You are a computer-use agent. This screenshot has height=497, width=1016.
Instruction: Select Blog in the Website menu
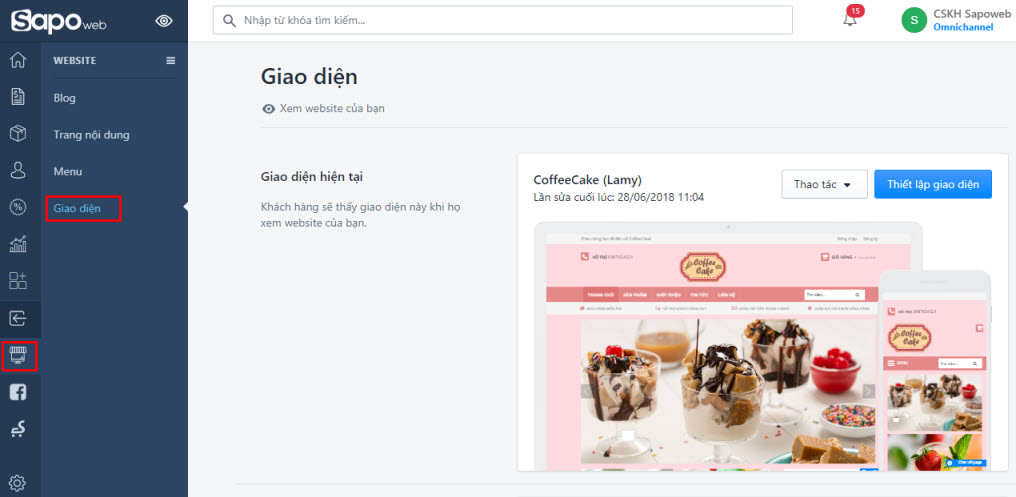[65, 98]
